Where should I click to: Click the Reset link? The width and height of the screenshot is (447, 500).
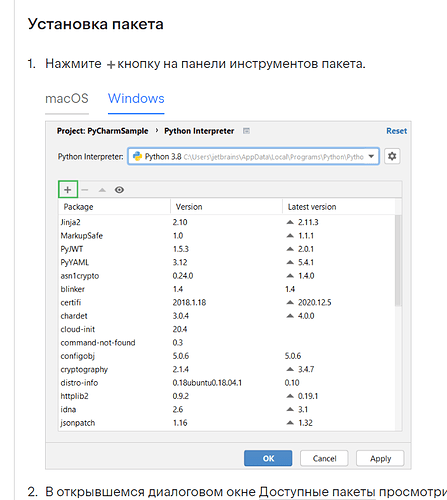pos(396,131)
